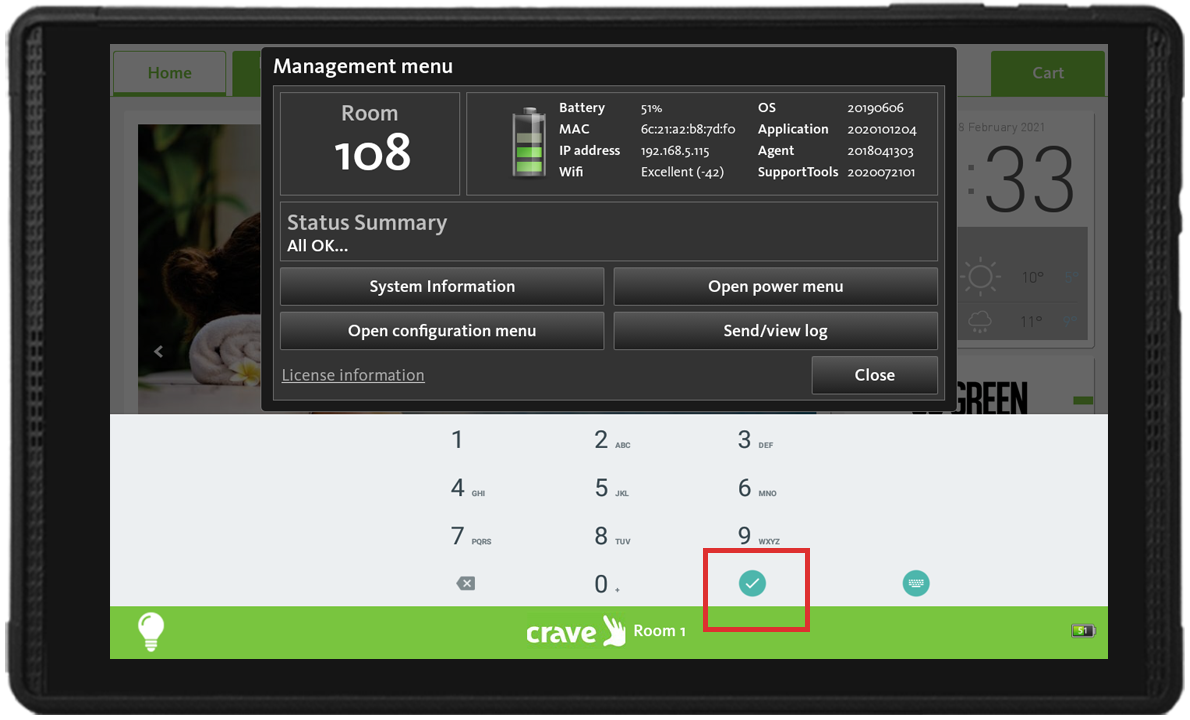
Task: Open System Information
Action: [x=442, y=286]
